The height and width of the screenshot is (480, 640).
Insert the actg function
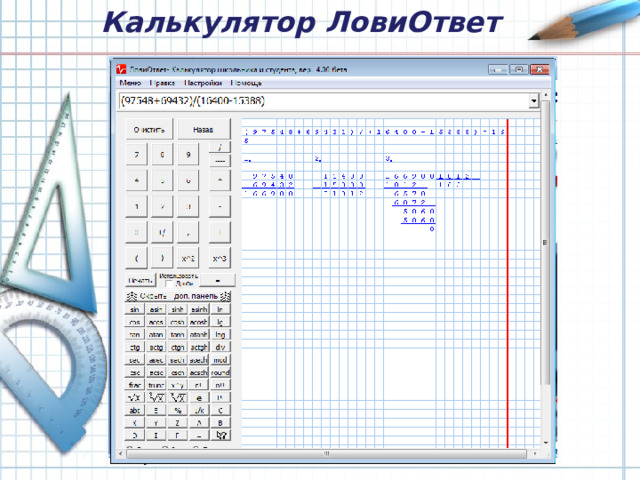[x=156, y=347]
